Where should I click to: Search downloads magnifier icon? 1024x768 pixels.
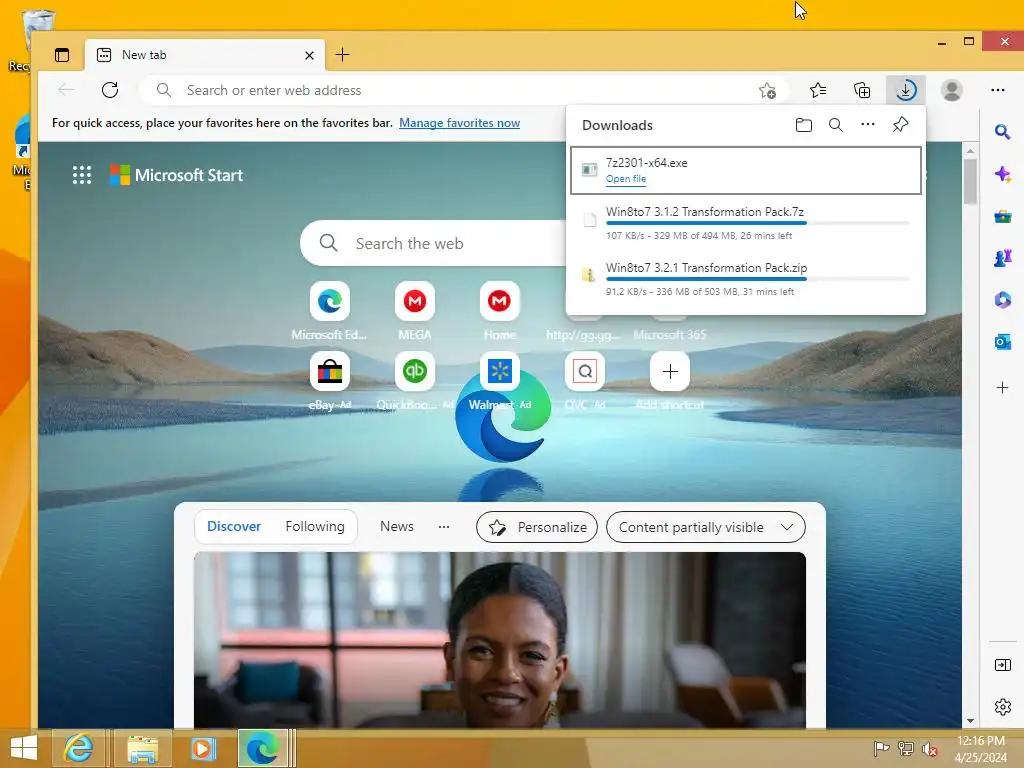835,125
